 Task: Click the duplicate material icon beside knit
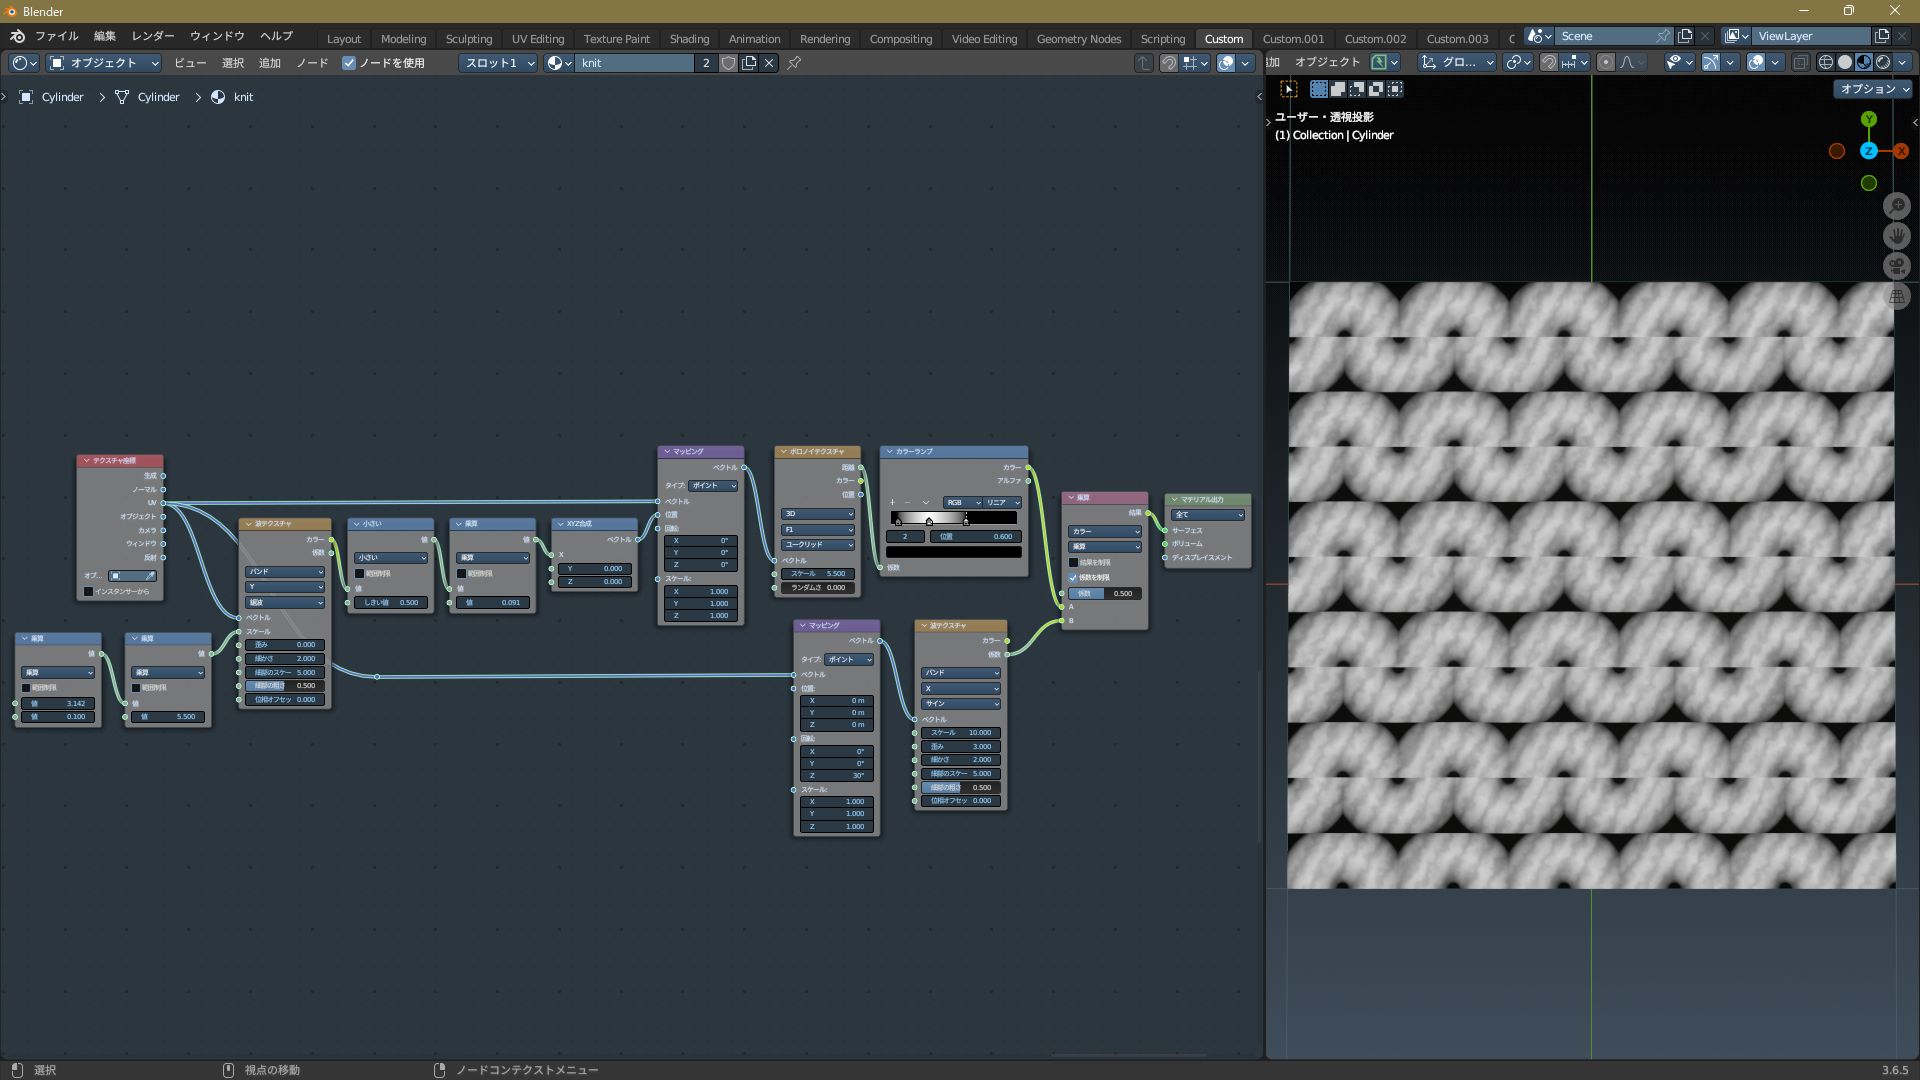749,63
